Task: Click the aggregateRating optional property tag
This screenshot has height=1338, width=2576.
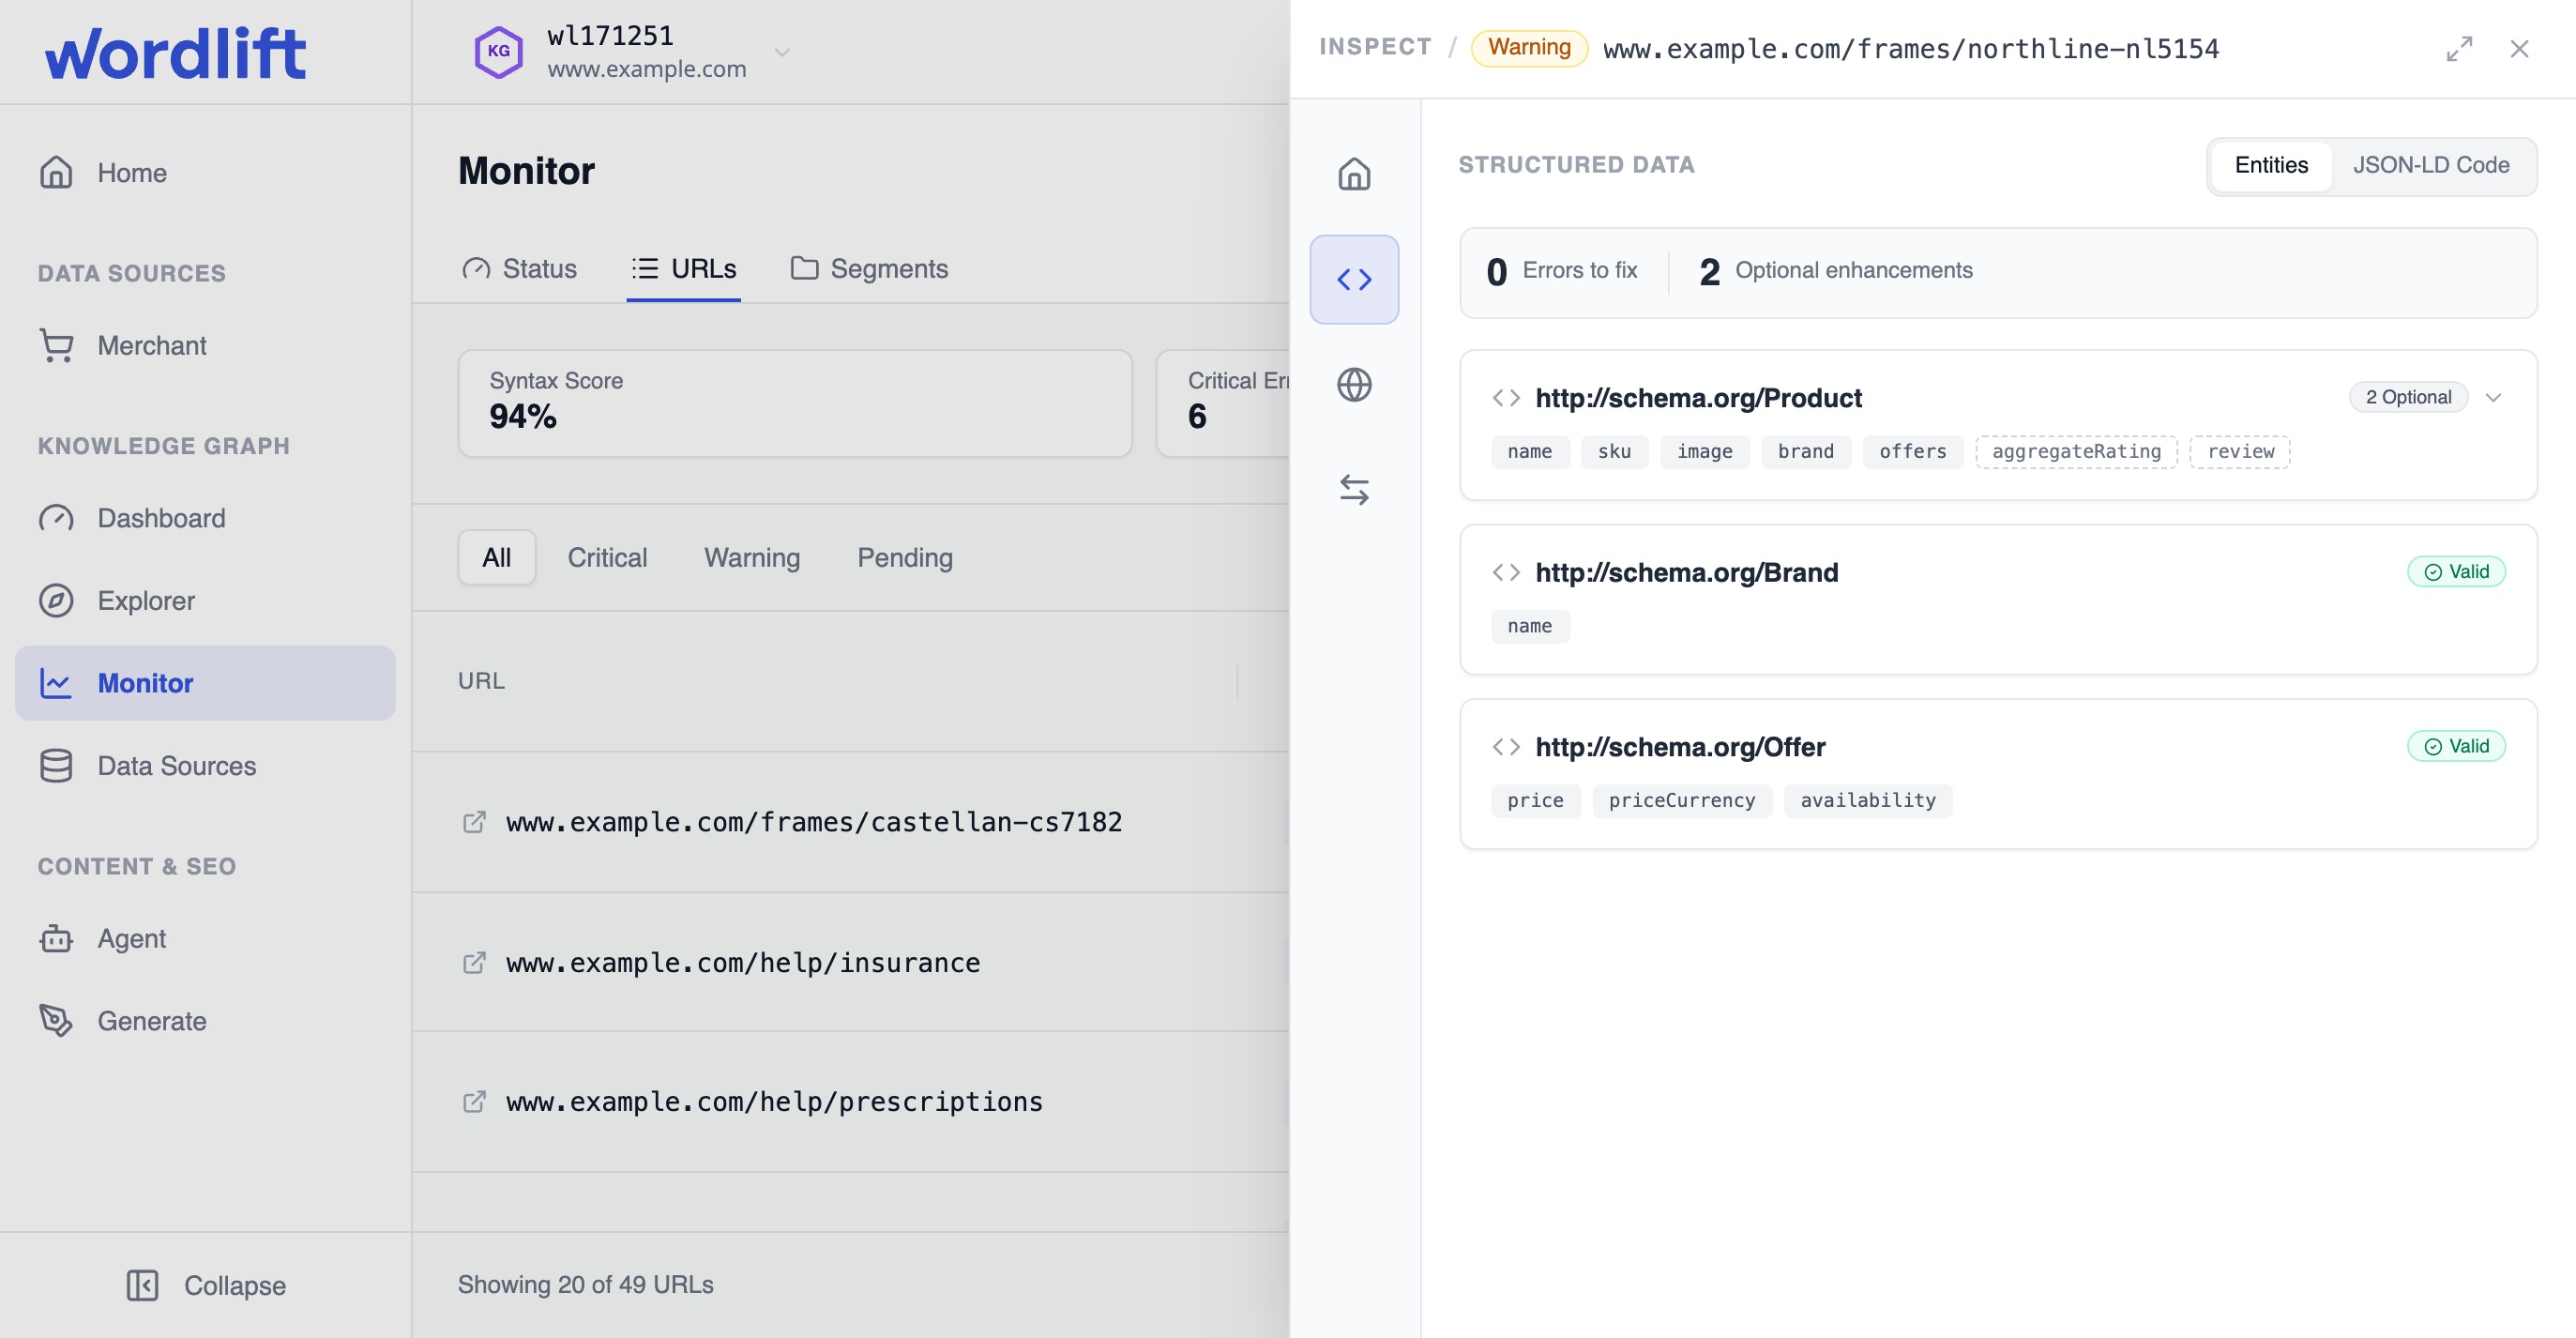Action: [2076, 452]
